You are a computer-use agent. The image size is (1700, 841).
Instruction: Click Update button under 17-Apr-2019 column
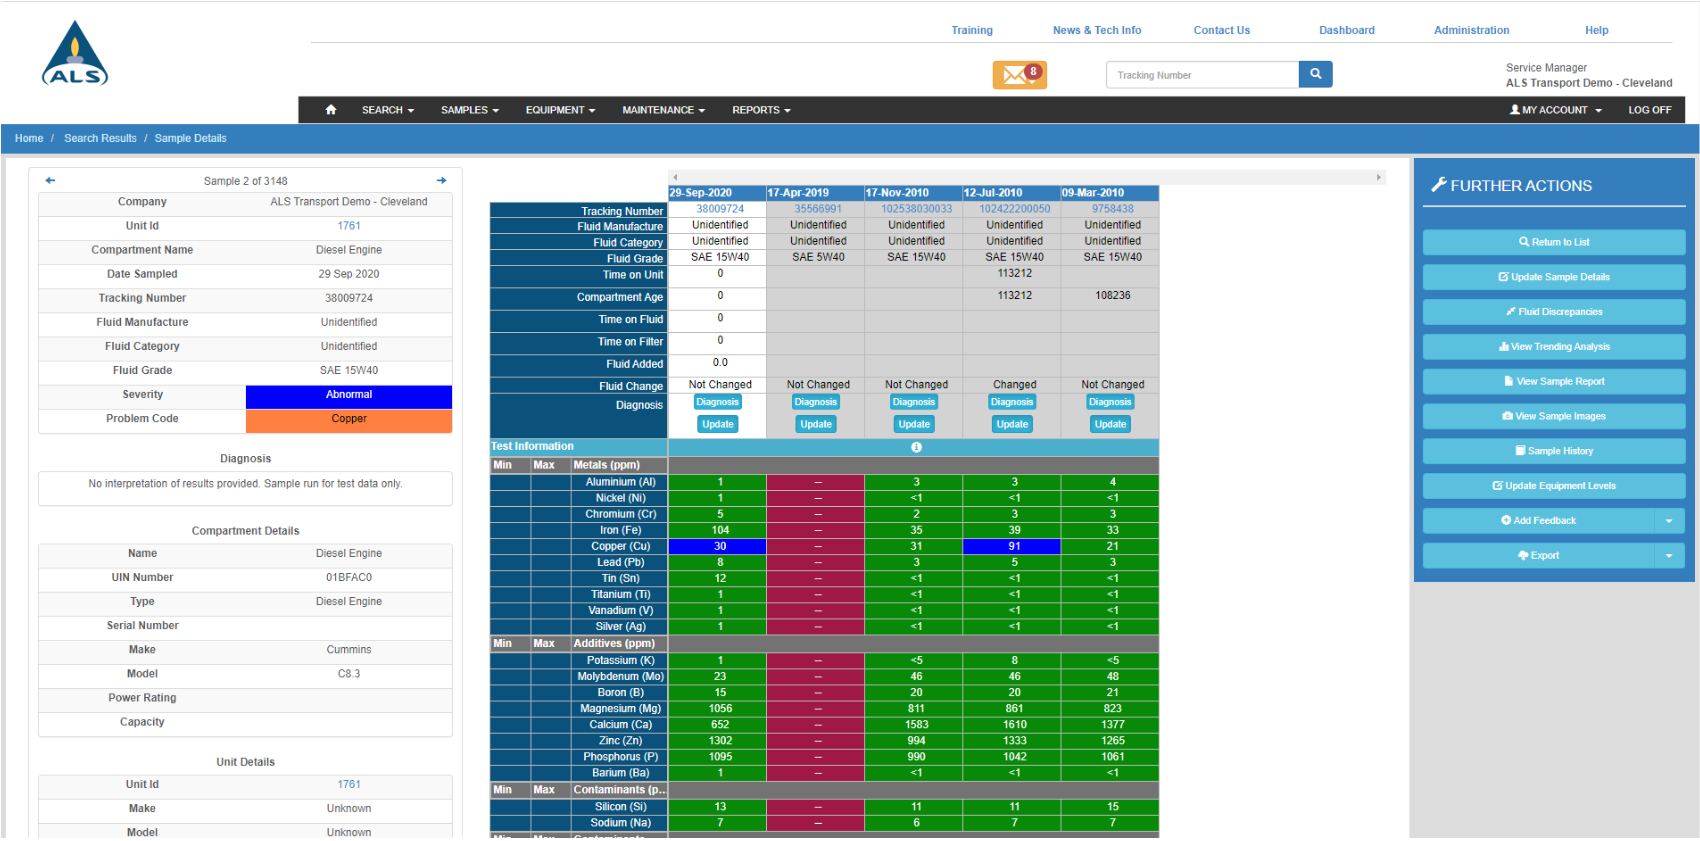click(816, 425)
